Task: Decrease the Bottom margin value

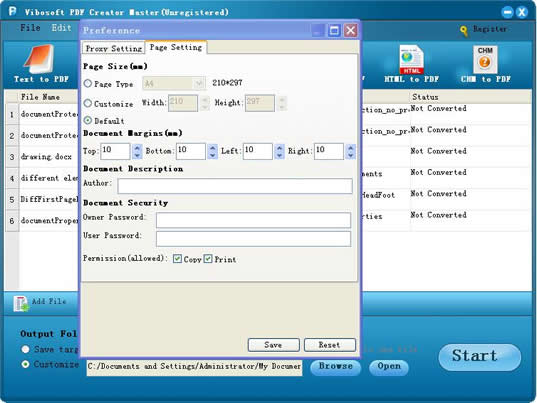Action: 213,155
